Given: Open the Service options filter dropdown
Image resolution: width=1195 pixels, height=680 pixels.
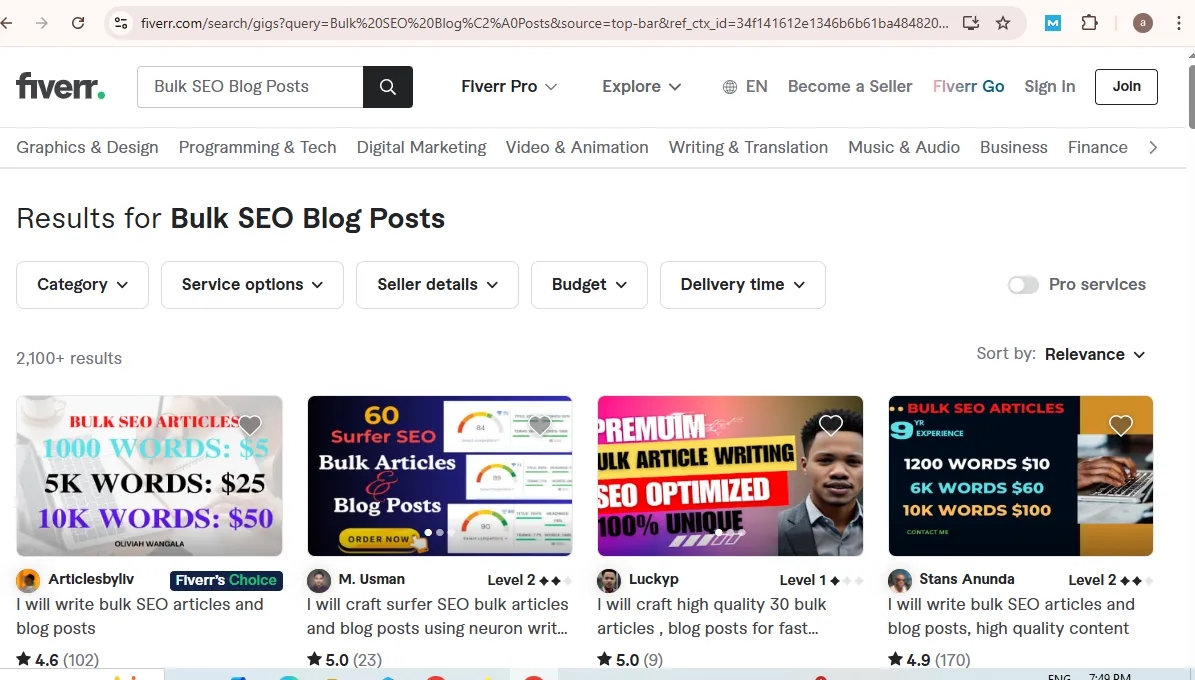Looking at the screenshot, I should click(x=252, y=284).
